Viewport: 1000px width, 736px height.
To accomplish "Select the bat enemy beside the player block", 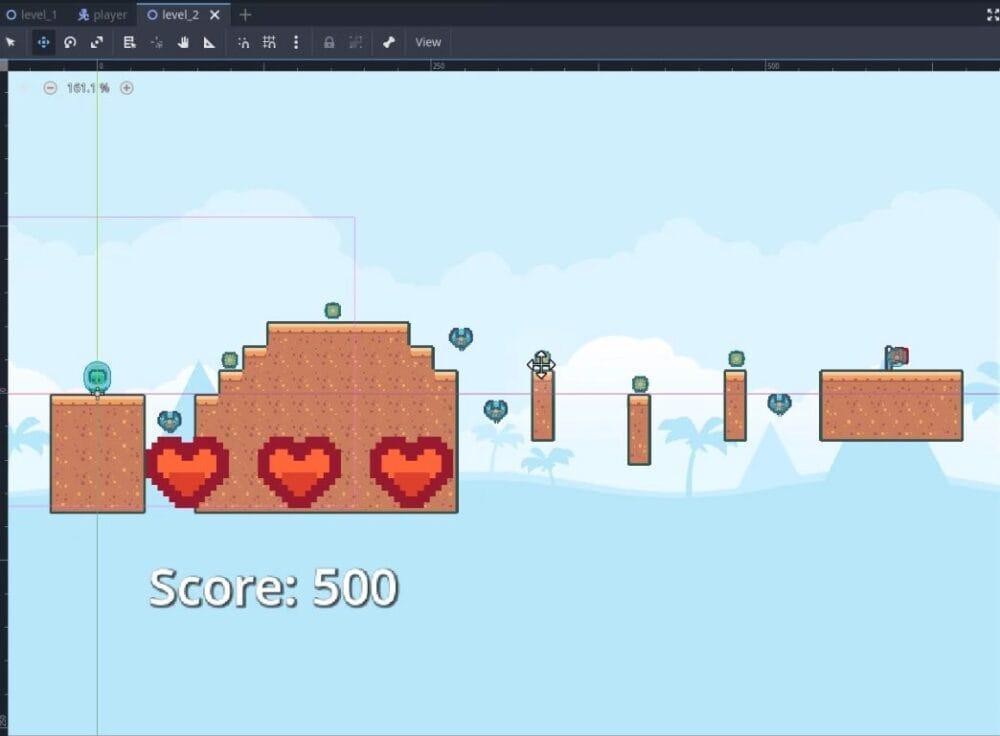I will (169, 421).
